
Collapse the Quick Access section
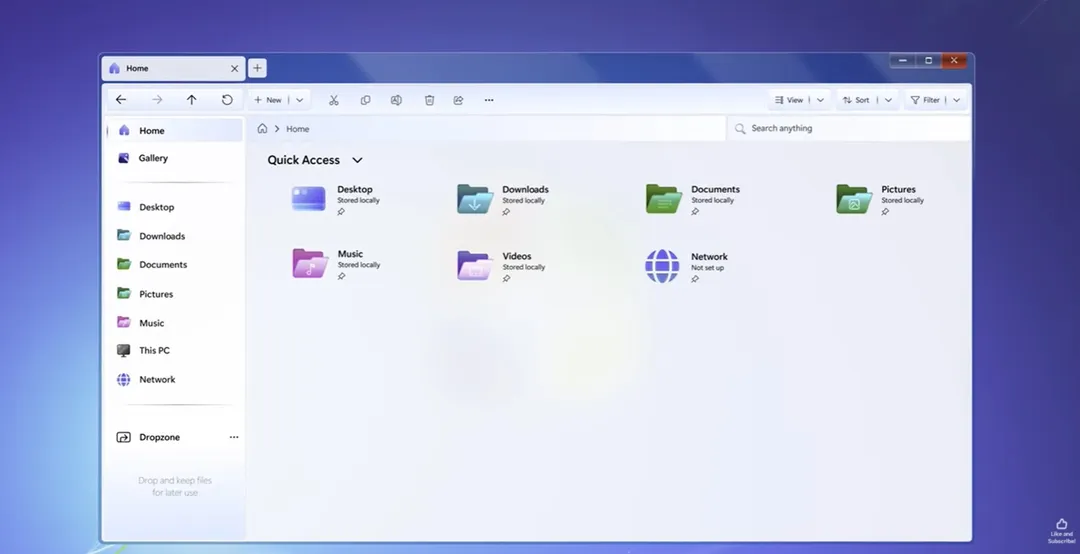[357, 160]
